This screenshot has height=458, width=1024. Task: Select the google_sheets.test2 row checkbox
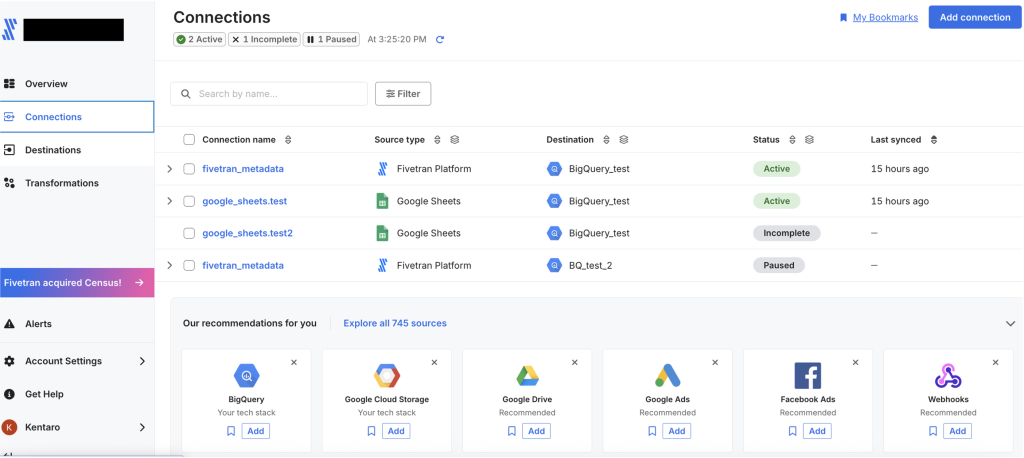click(189, 233)
